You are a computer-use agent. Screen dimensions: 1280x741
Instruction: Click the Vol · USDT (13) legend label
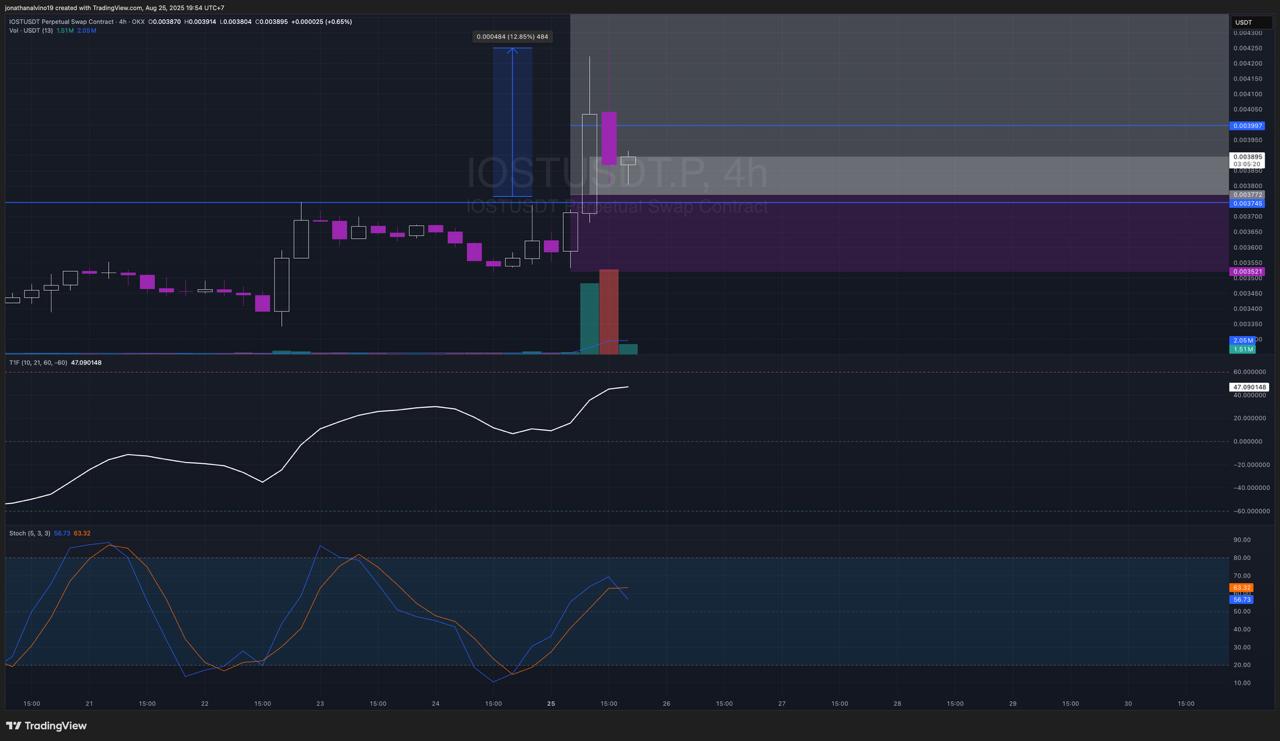coord(31,31)
